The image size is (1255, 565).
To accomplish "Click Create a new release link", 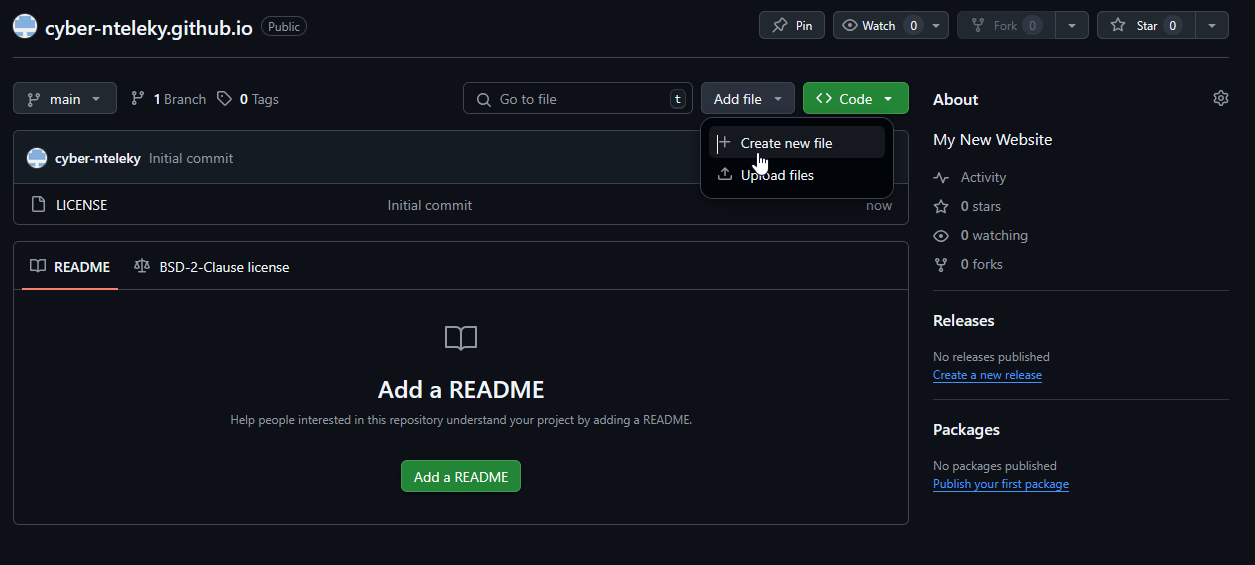I will click(987, 375).
